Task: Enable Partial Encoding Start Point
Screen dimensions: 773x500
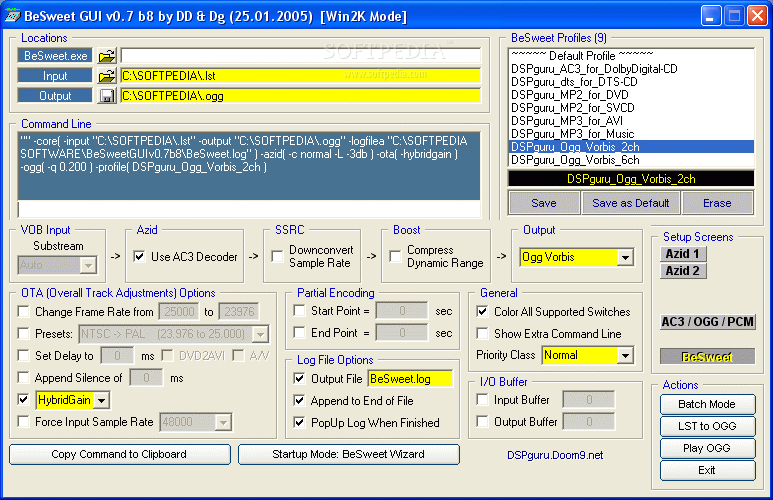Action: click(x=299, y=311)
